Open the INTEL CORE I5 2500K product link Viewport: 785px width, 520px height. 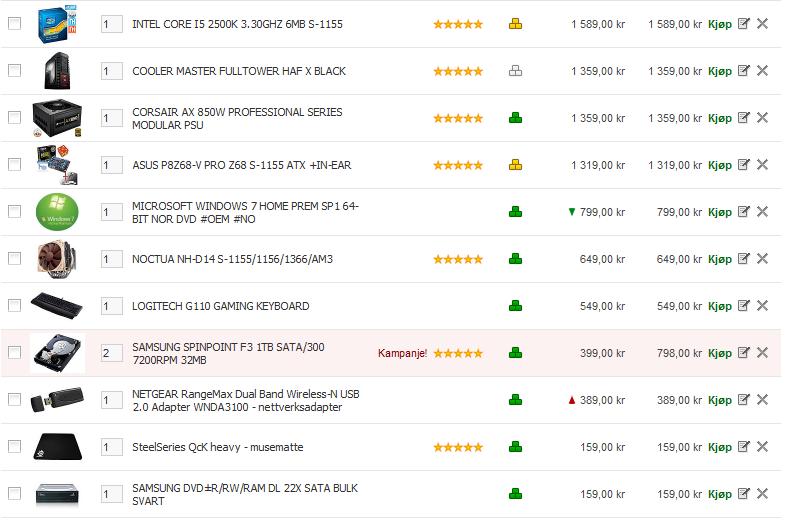point(237,24)
